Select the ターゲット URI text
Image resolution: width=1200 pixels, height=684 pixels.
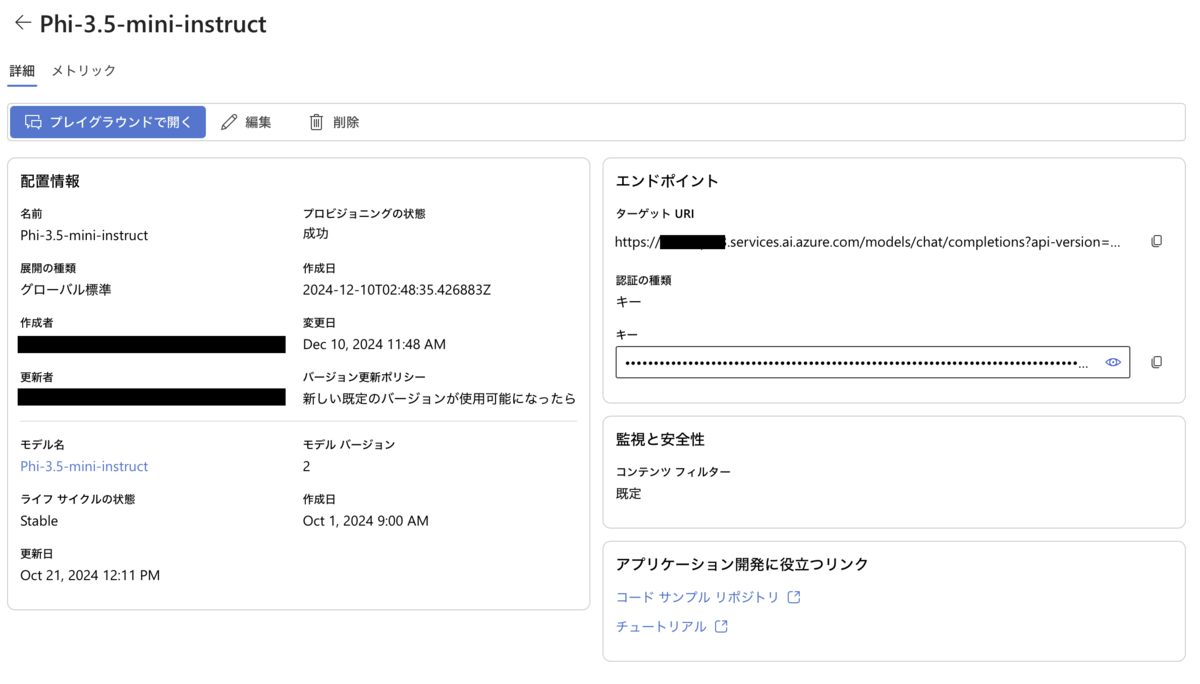(868, 242)
